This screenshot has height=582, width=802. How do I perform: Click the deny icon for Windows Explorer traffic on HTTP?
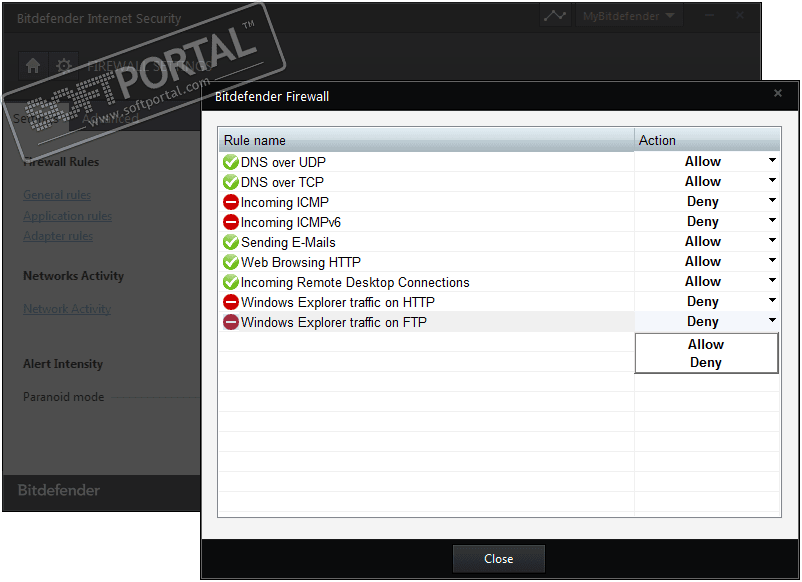point(231,302)
